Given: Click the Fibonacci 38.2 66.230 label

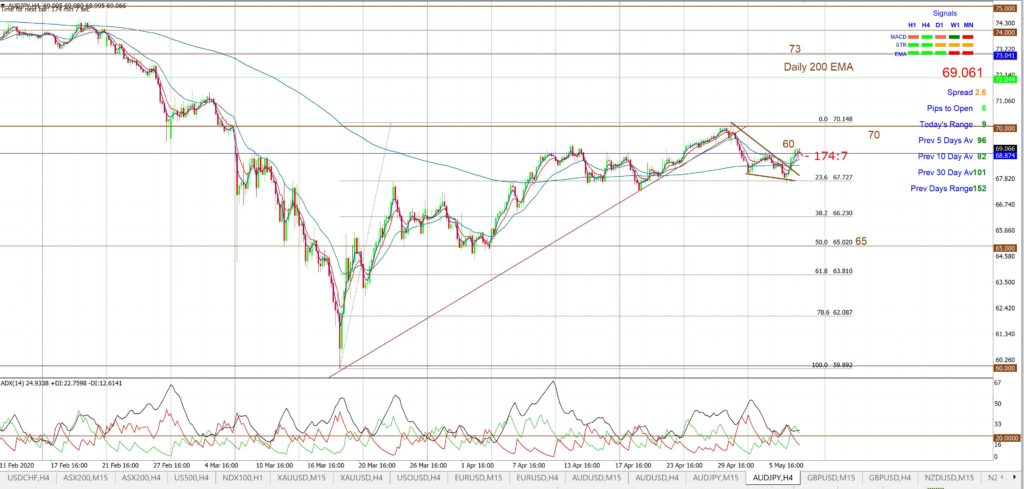Looking at the screenshot, I should (x=833, y=213).
